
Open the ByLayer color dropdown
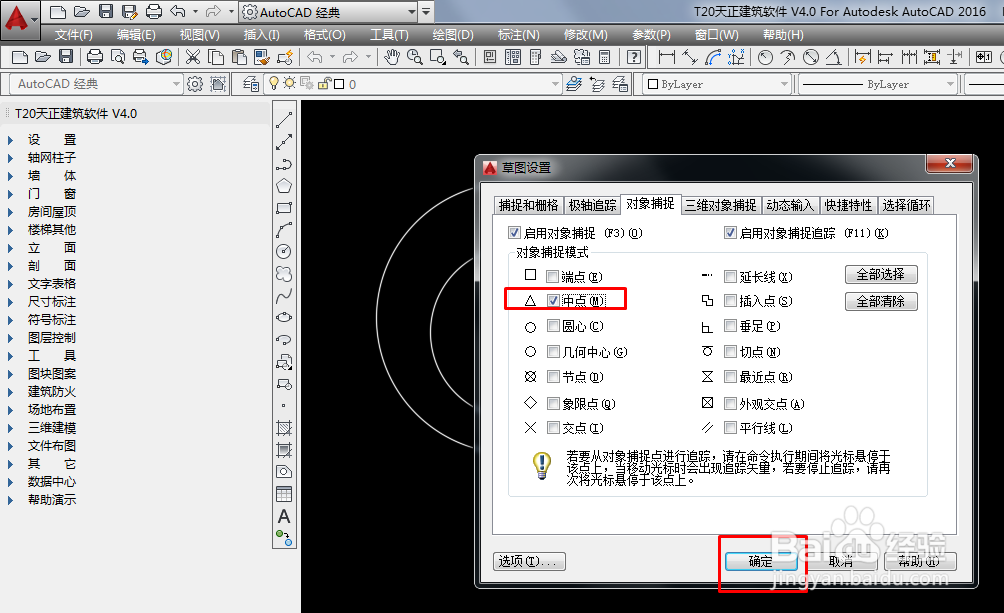[x=784, y=84]
